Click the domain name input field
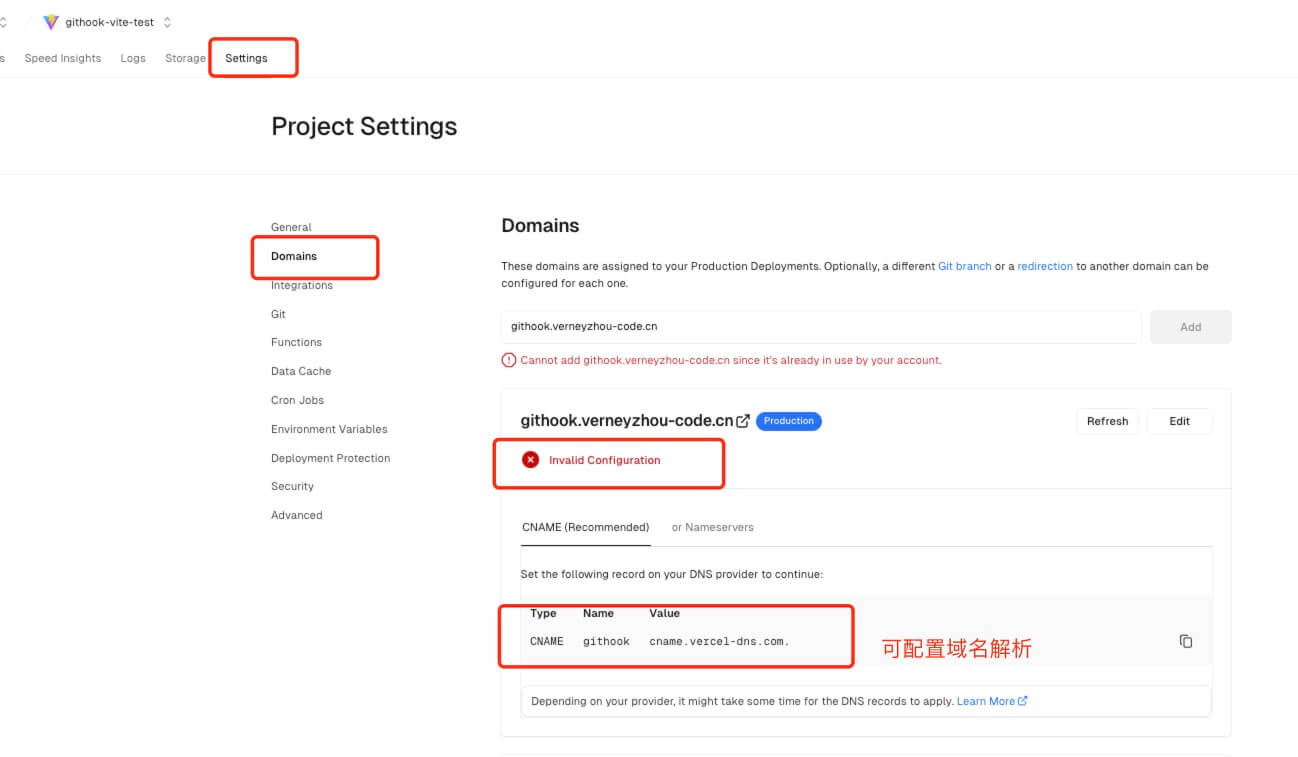Screen dimensions: 1298x757 tap(820, 327)
